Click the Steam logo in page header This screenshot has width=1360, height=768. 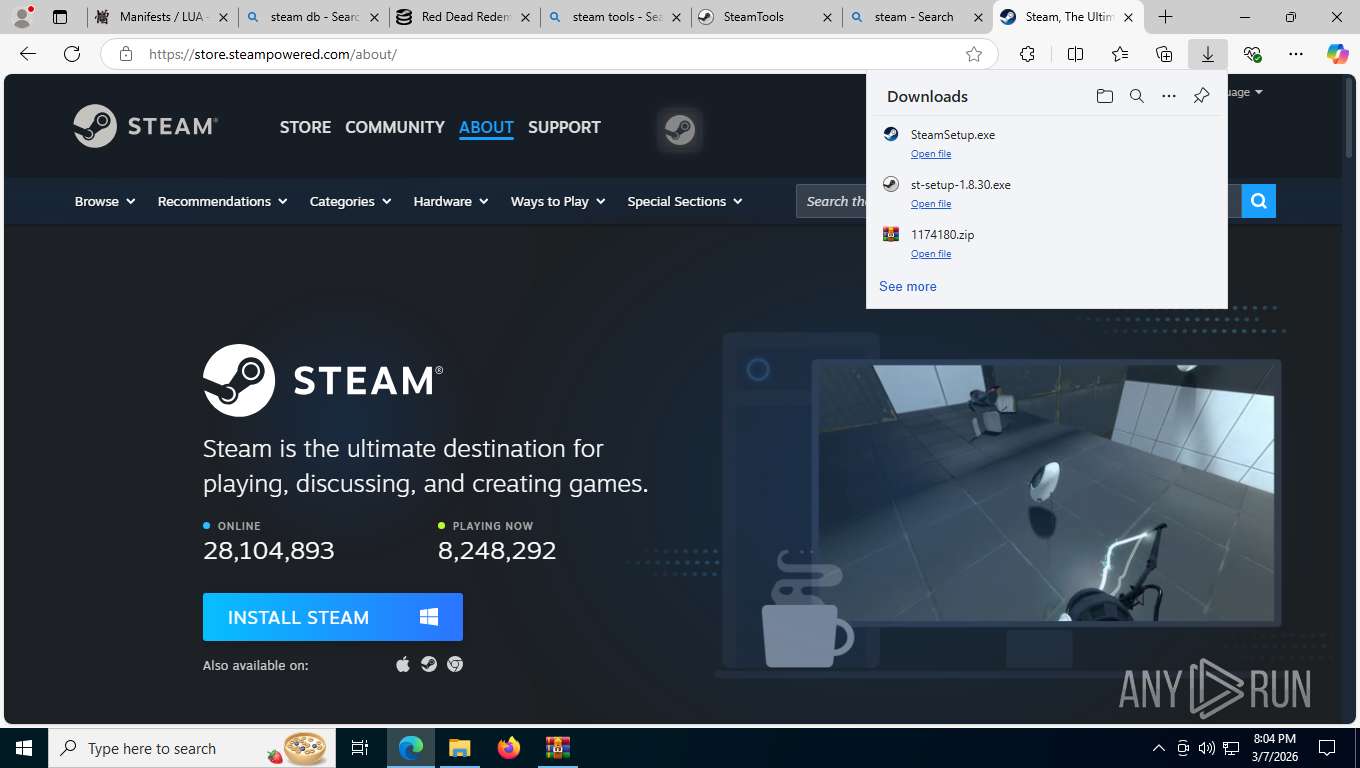145,126
